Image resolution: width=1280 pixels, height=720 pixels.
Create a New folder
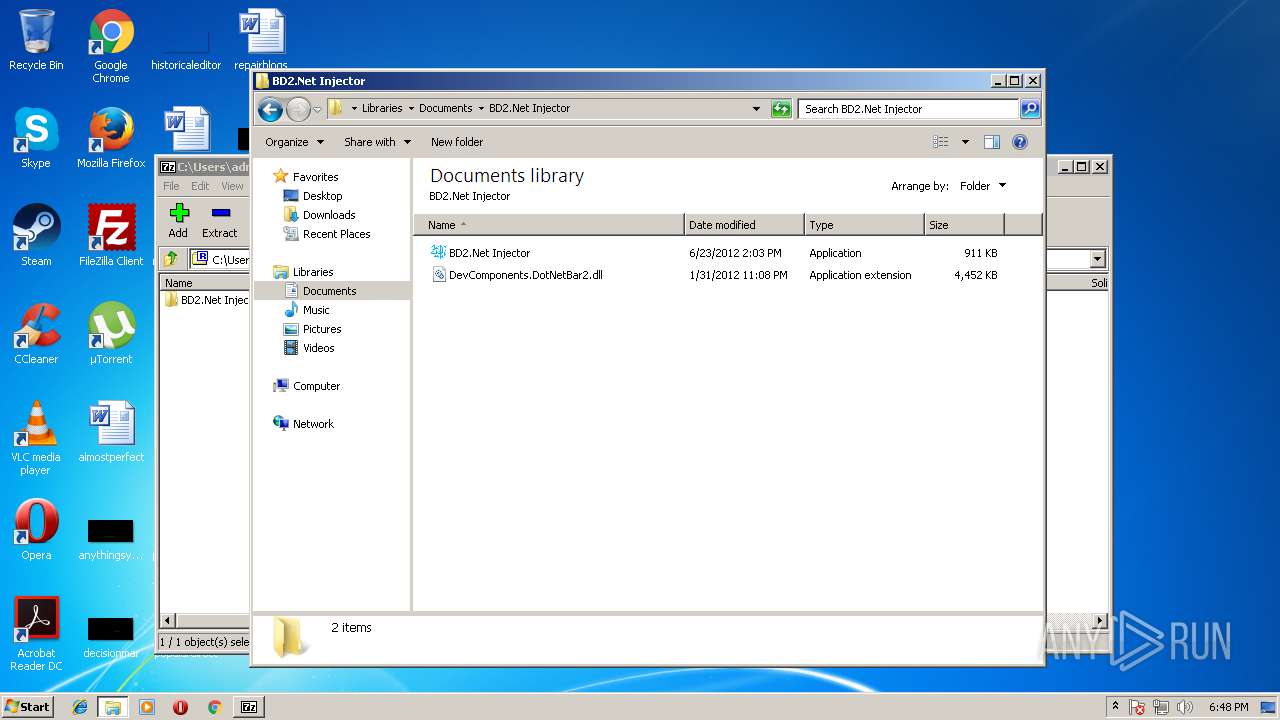[457, 142]
